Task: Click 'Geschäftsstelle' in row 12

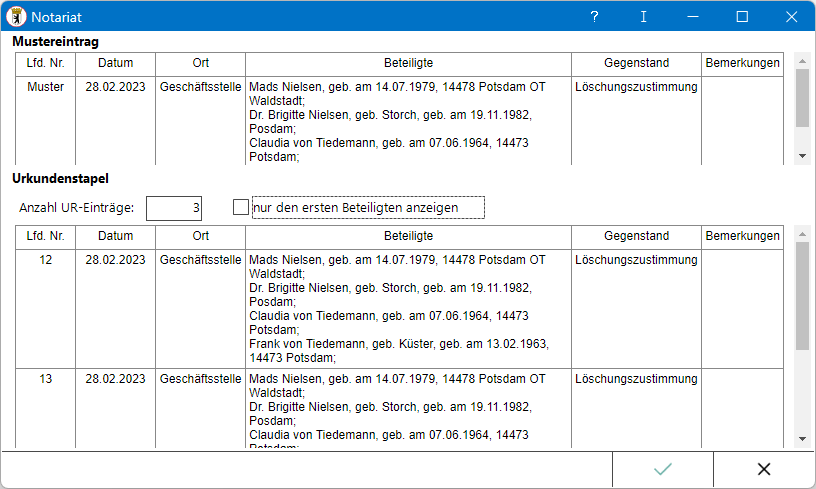Action: [200, 260]
